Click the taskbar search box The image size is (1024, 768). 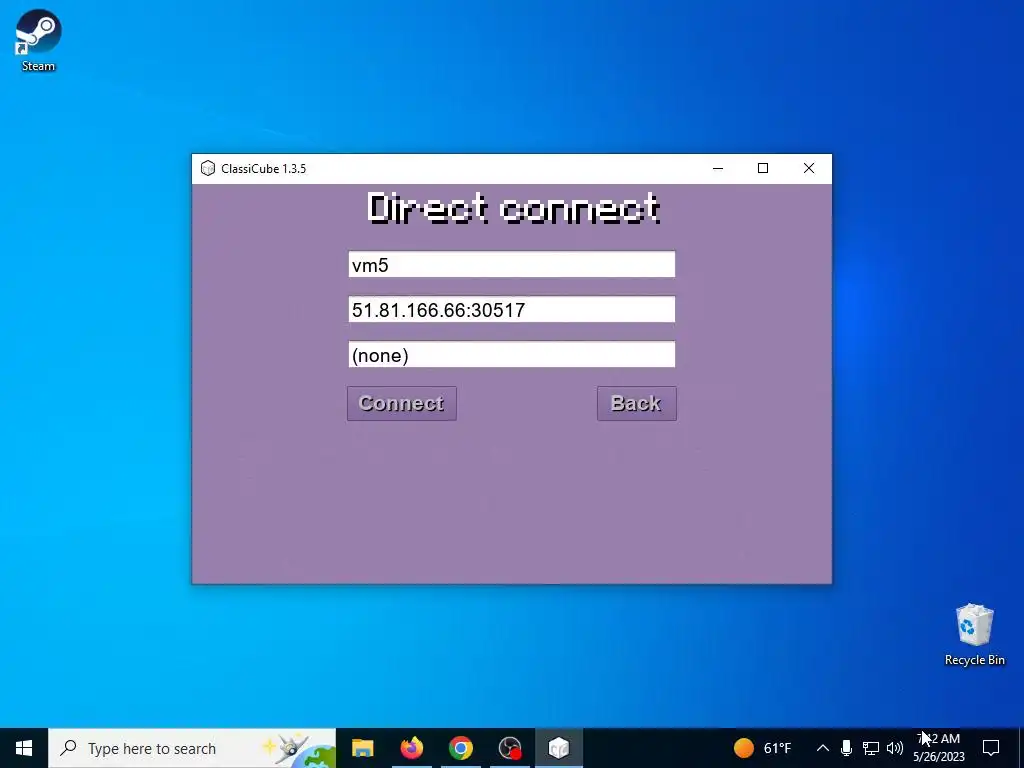click(192, 748)
